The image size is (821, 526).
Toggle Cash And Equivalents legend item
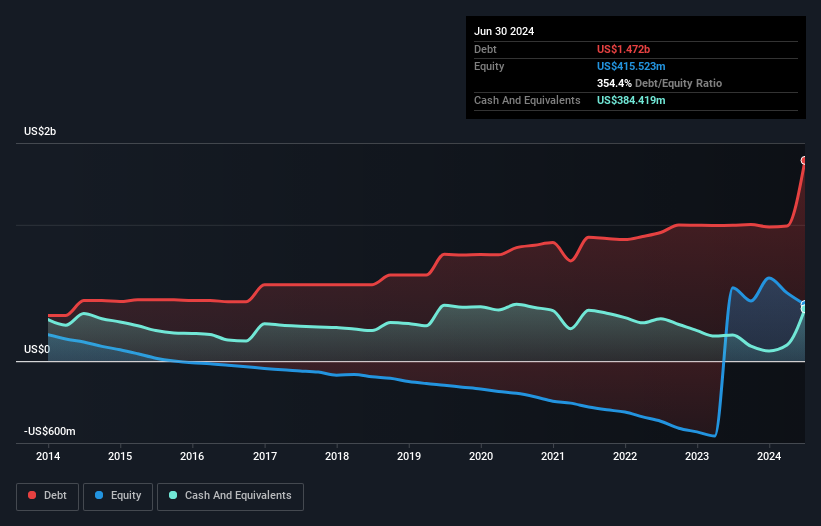click(x=230, y=495)
